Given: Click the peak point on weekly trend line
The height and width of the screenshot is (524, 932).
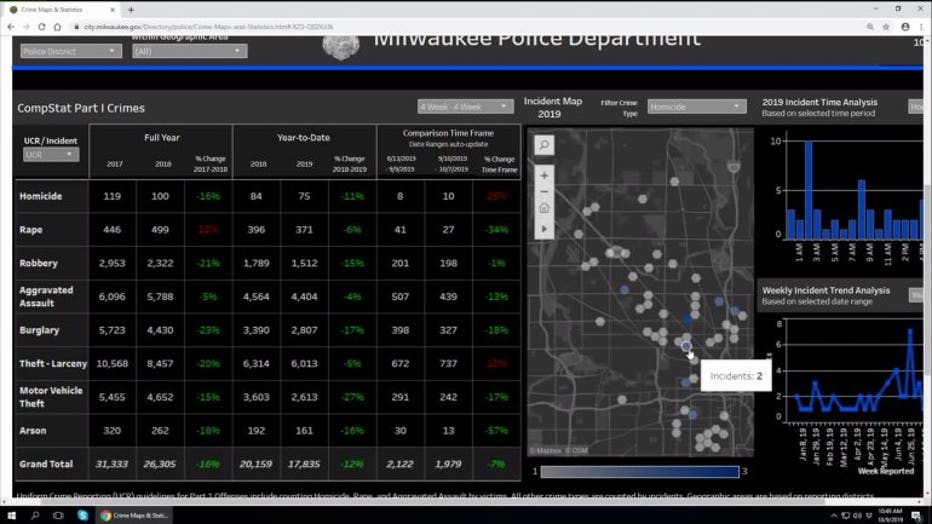Looking at the screenshot, I should pyautogui.click(x=909, y=330).
